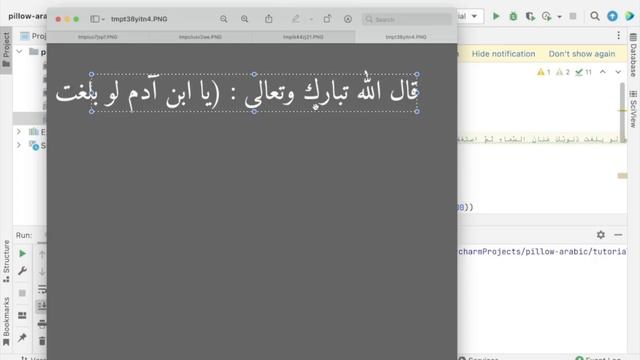Open the JetBrains toolbox icon
Image resolution: width=640 pixels, height=360 pixels.
[630, 16]
